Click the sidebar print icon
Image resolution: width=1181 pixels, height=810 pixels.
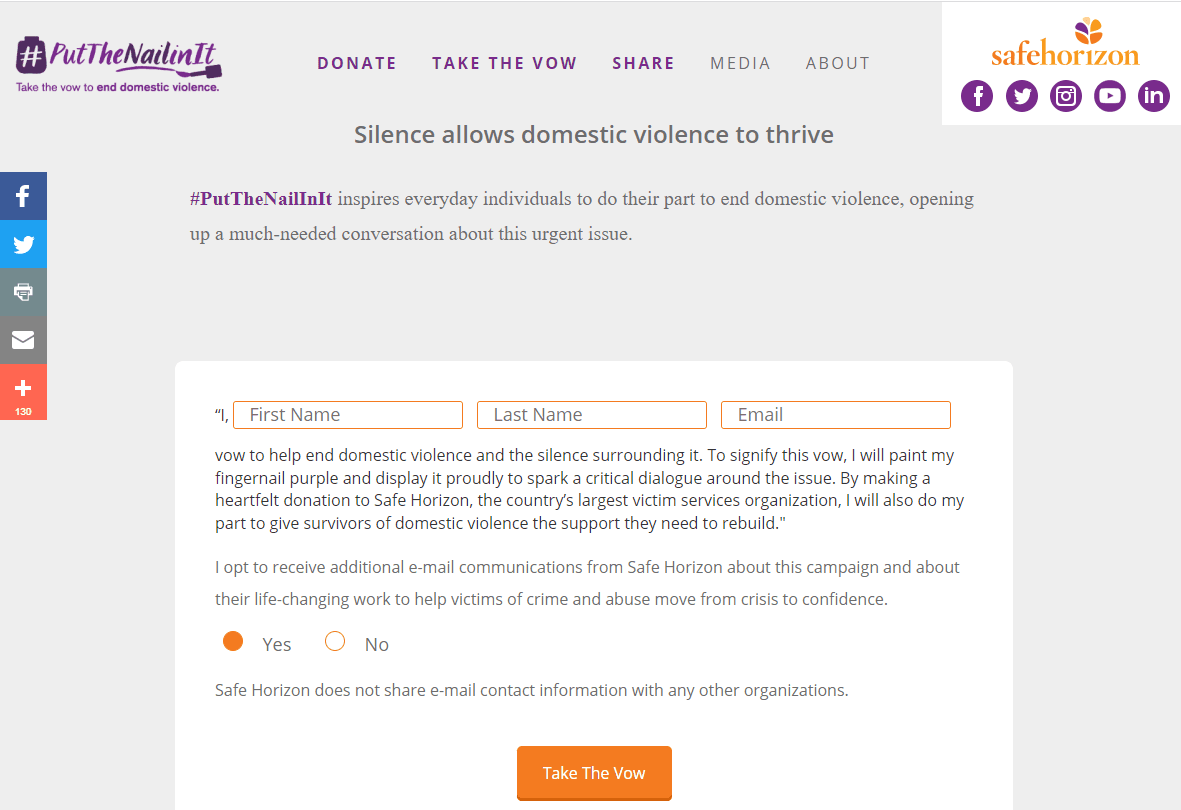coord(23,292)
